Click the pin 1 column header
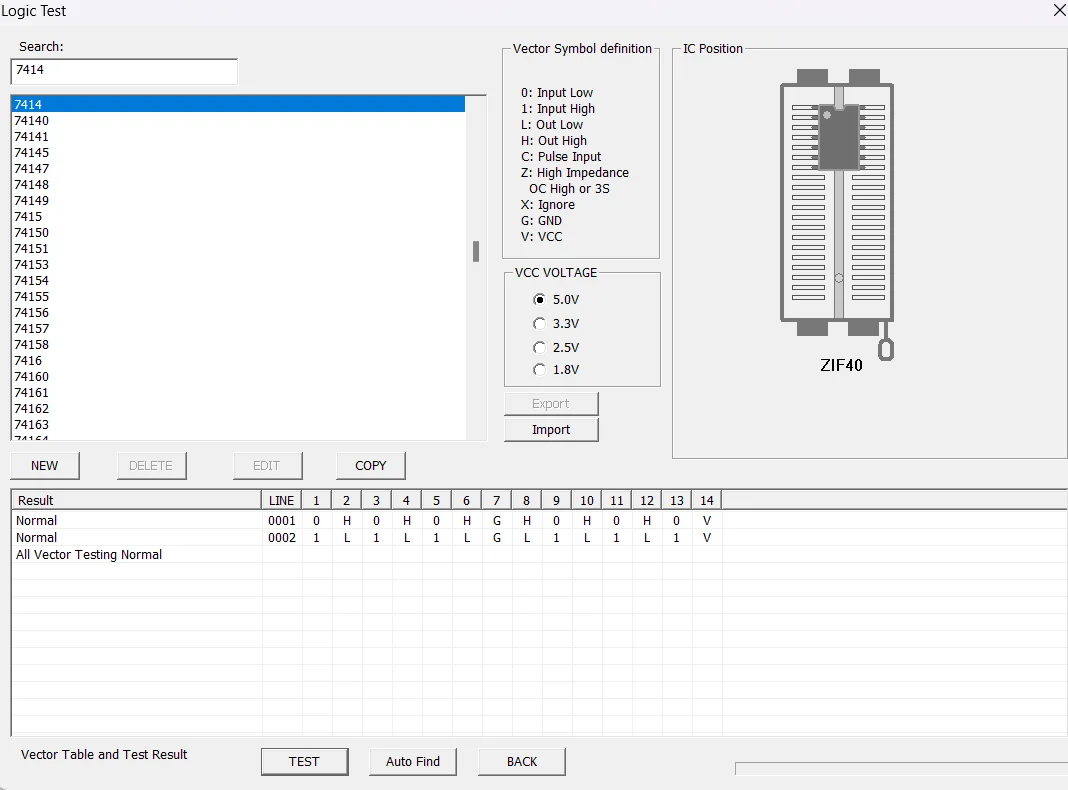1068x790 pixels. pos(316,501)
